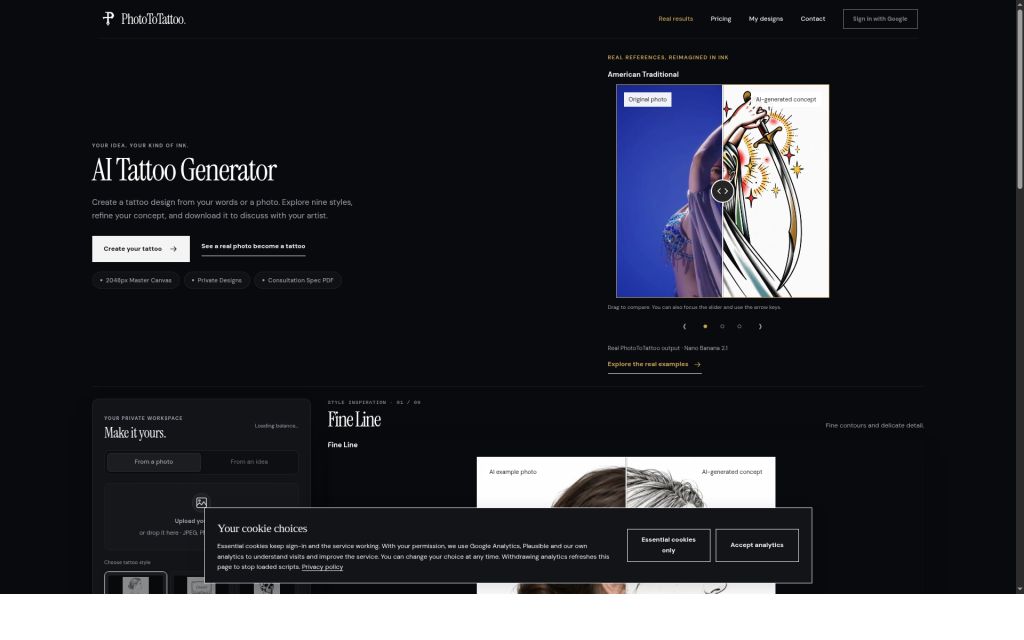
Task: Click Accept analytics
Action: [756, 545]
